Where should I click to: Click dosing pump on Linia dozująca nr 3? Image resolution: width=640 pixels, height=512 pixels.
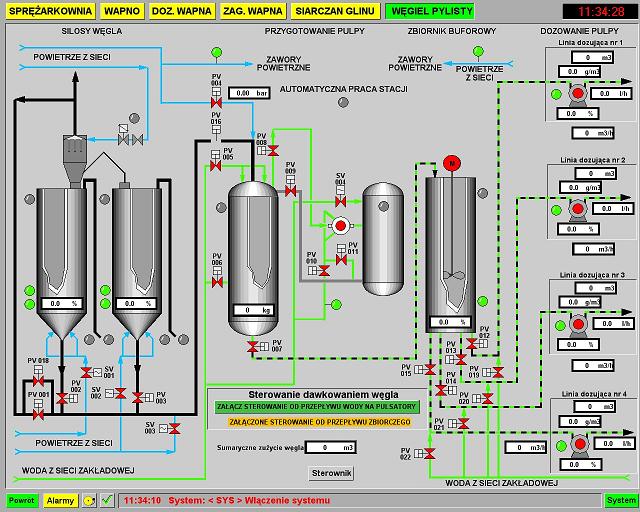coord(578,325)
